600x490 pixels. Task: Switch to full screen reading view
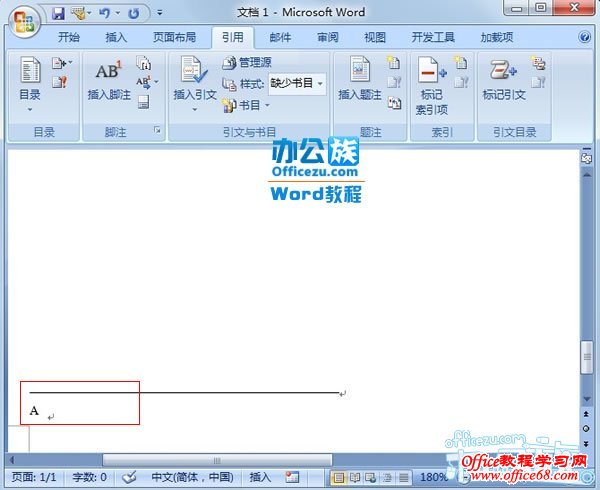click(355, 477)
